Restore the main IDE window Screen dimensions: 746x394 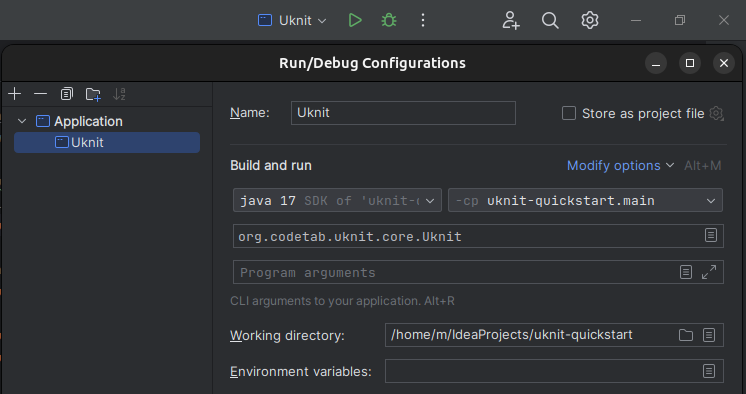click(680, 20)
